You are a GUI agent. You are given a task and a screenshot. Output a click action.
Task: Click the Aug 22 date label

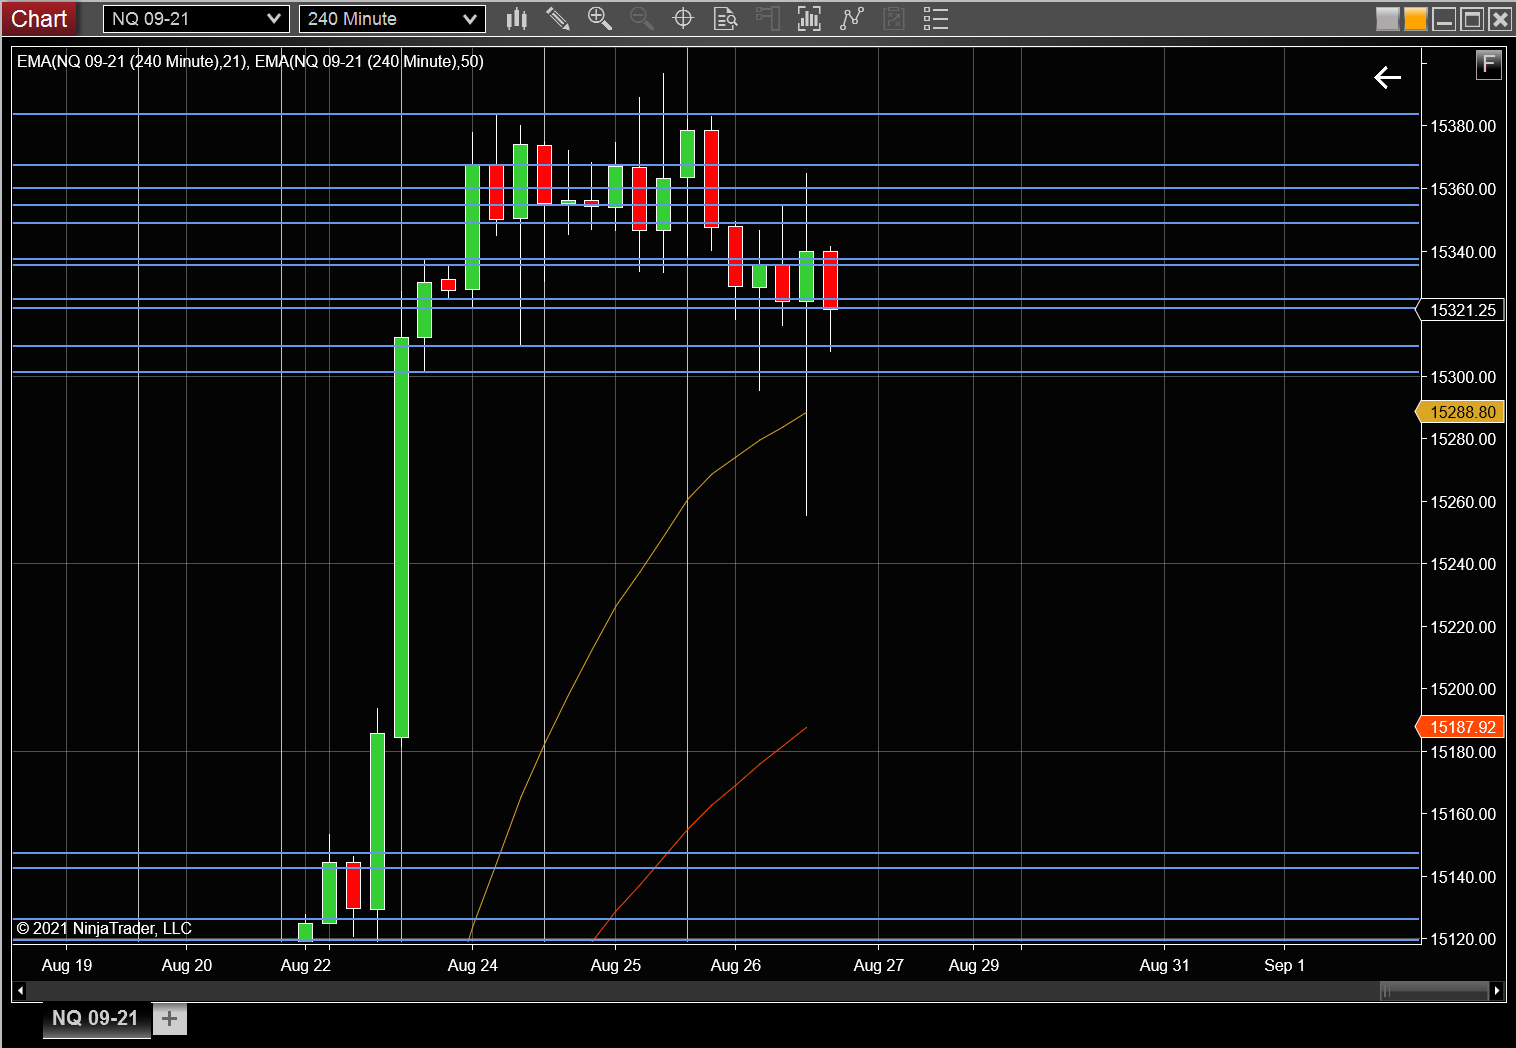(306, 965)
